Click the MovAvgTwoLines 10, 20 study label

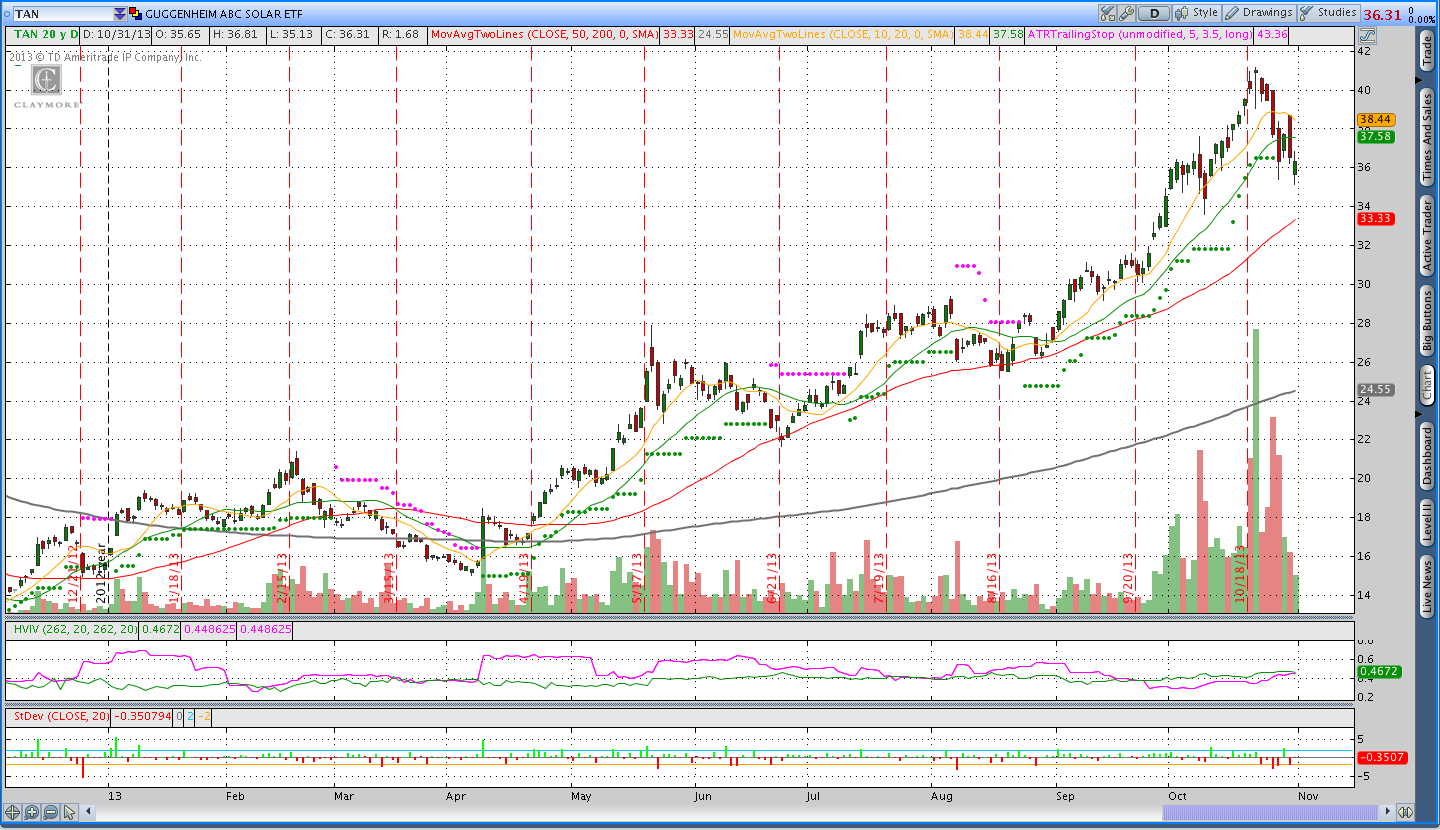[x=843, y=34]
